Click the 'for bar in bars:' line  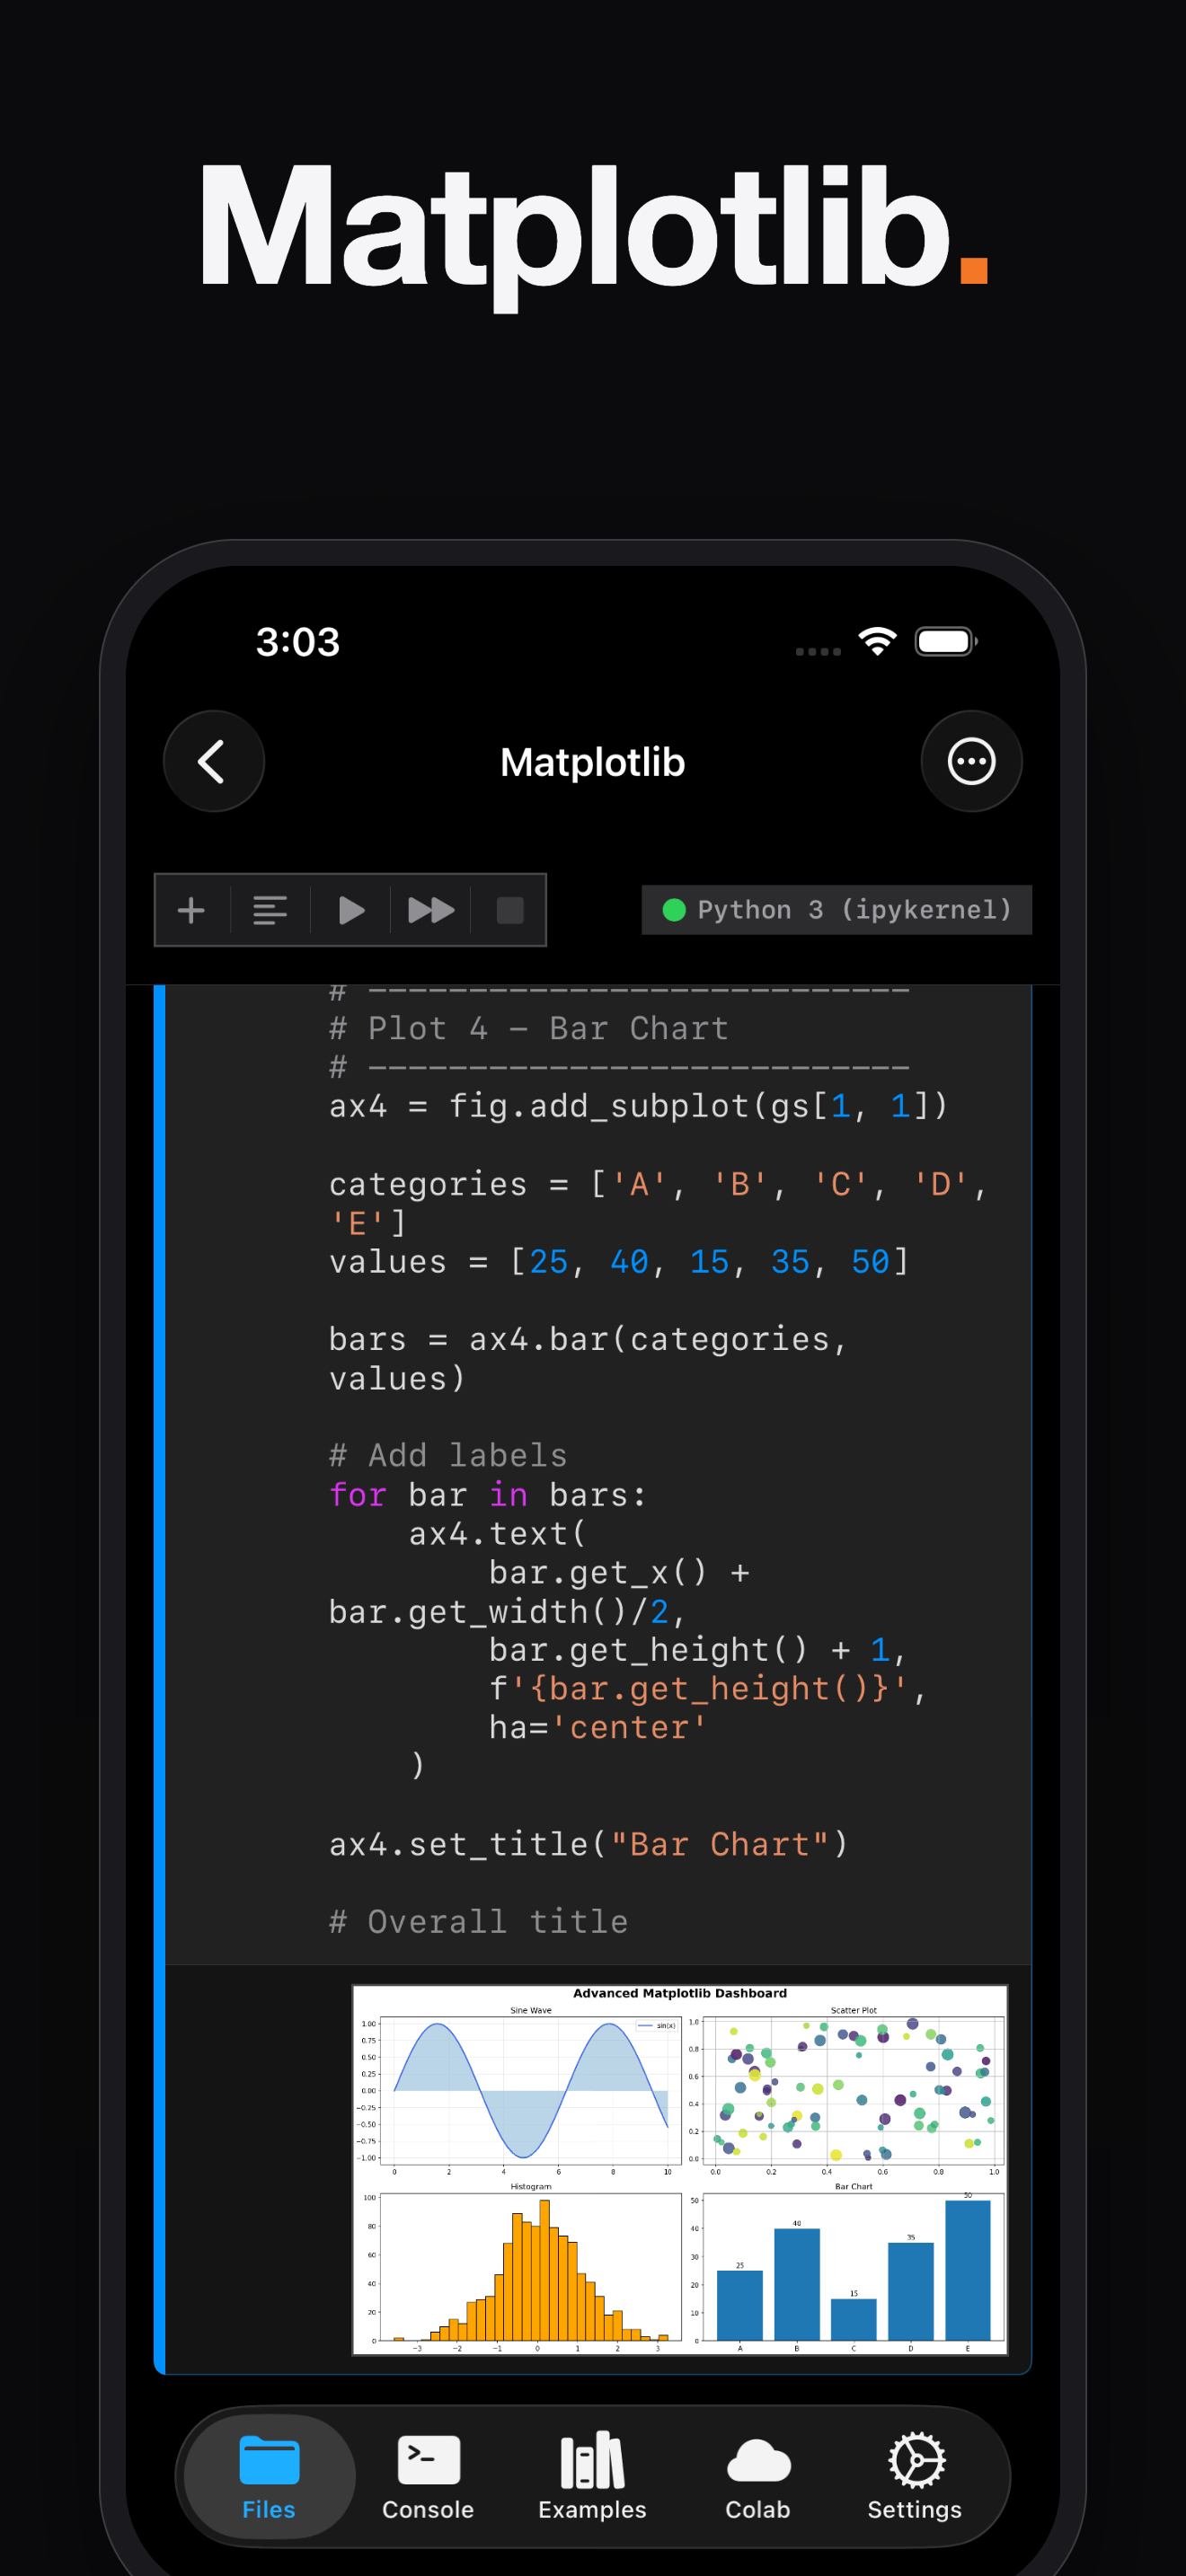(488, 1495)
